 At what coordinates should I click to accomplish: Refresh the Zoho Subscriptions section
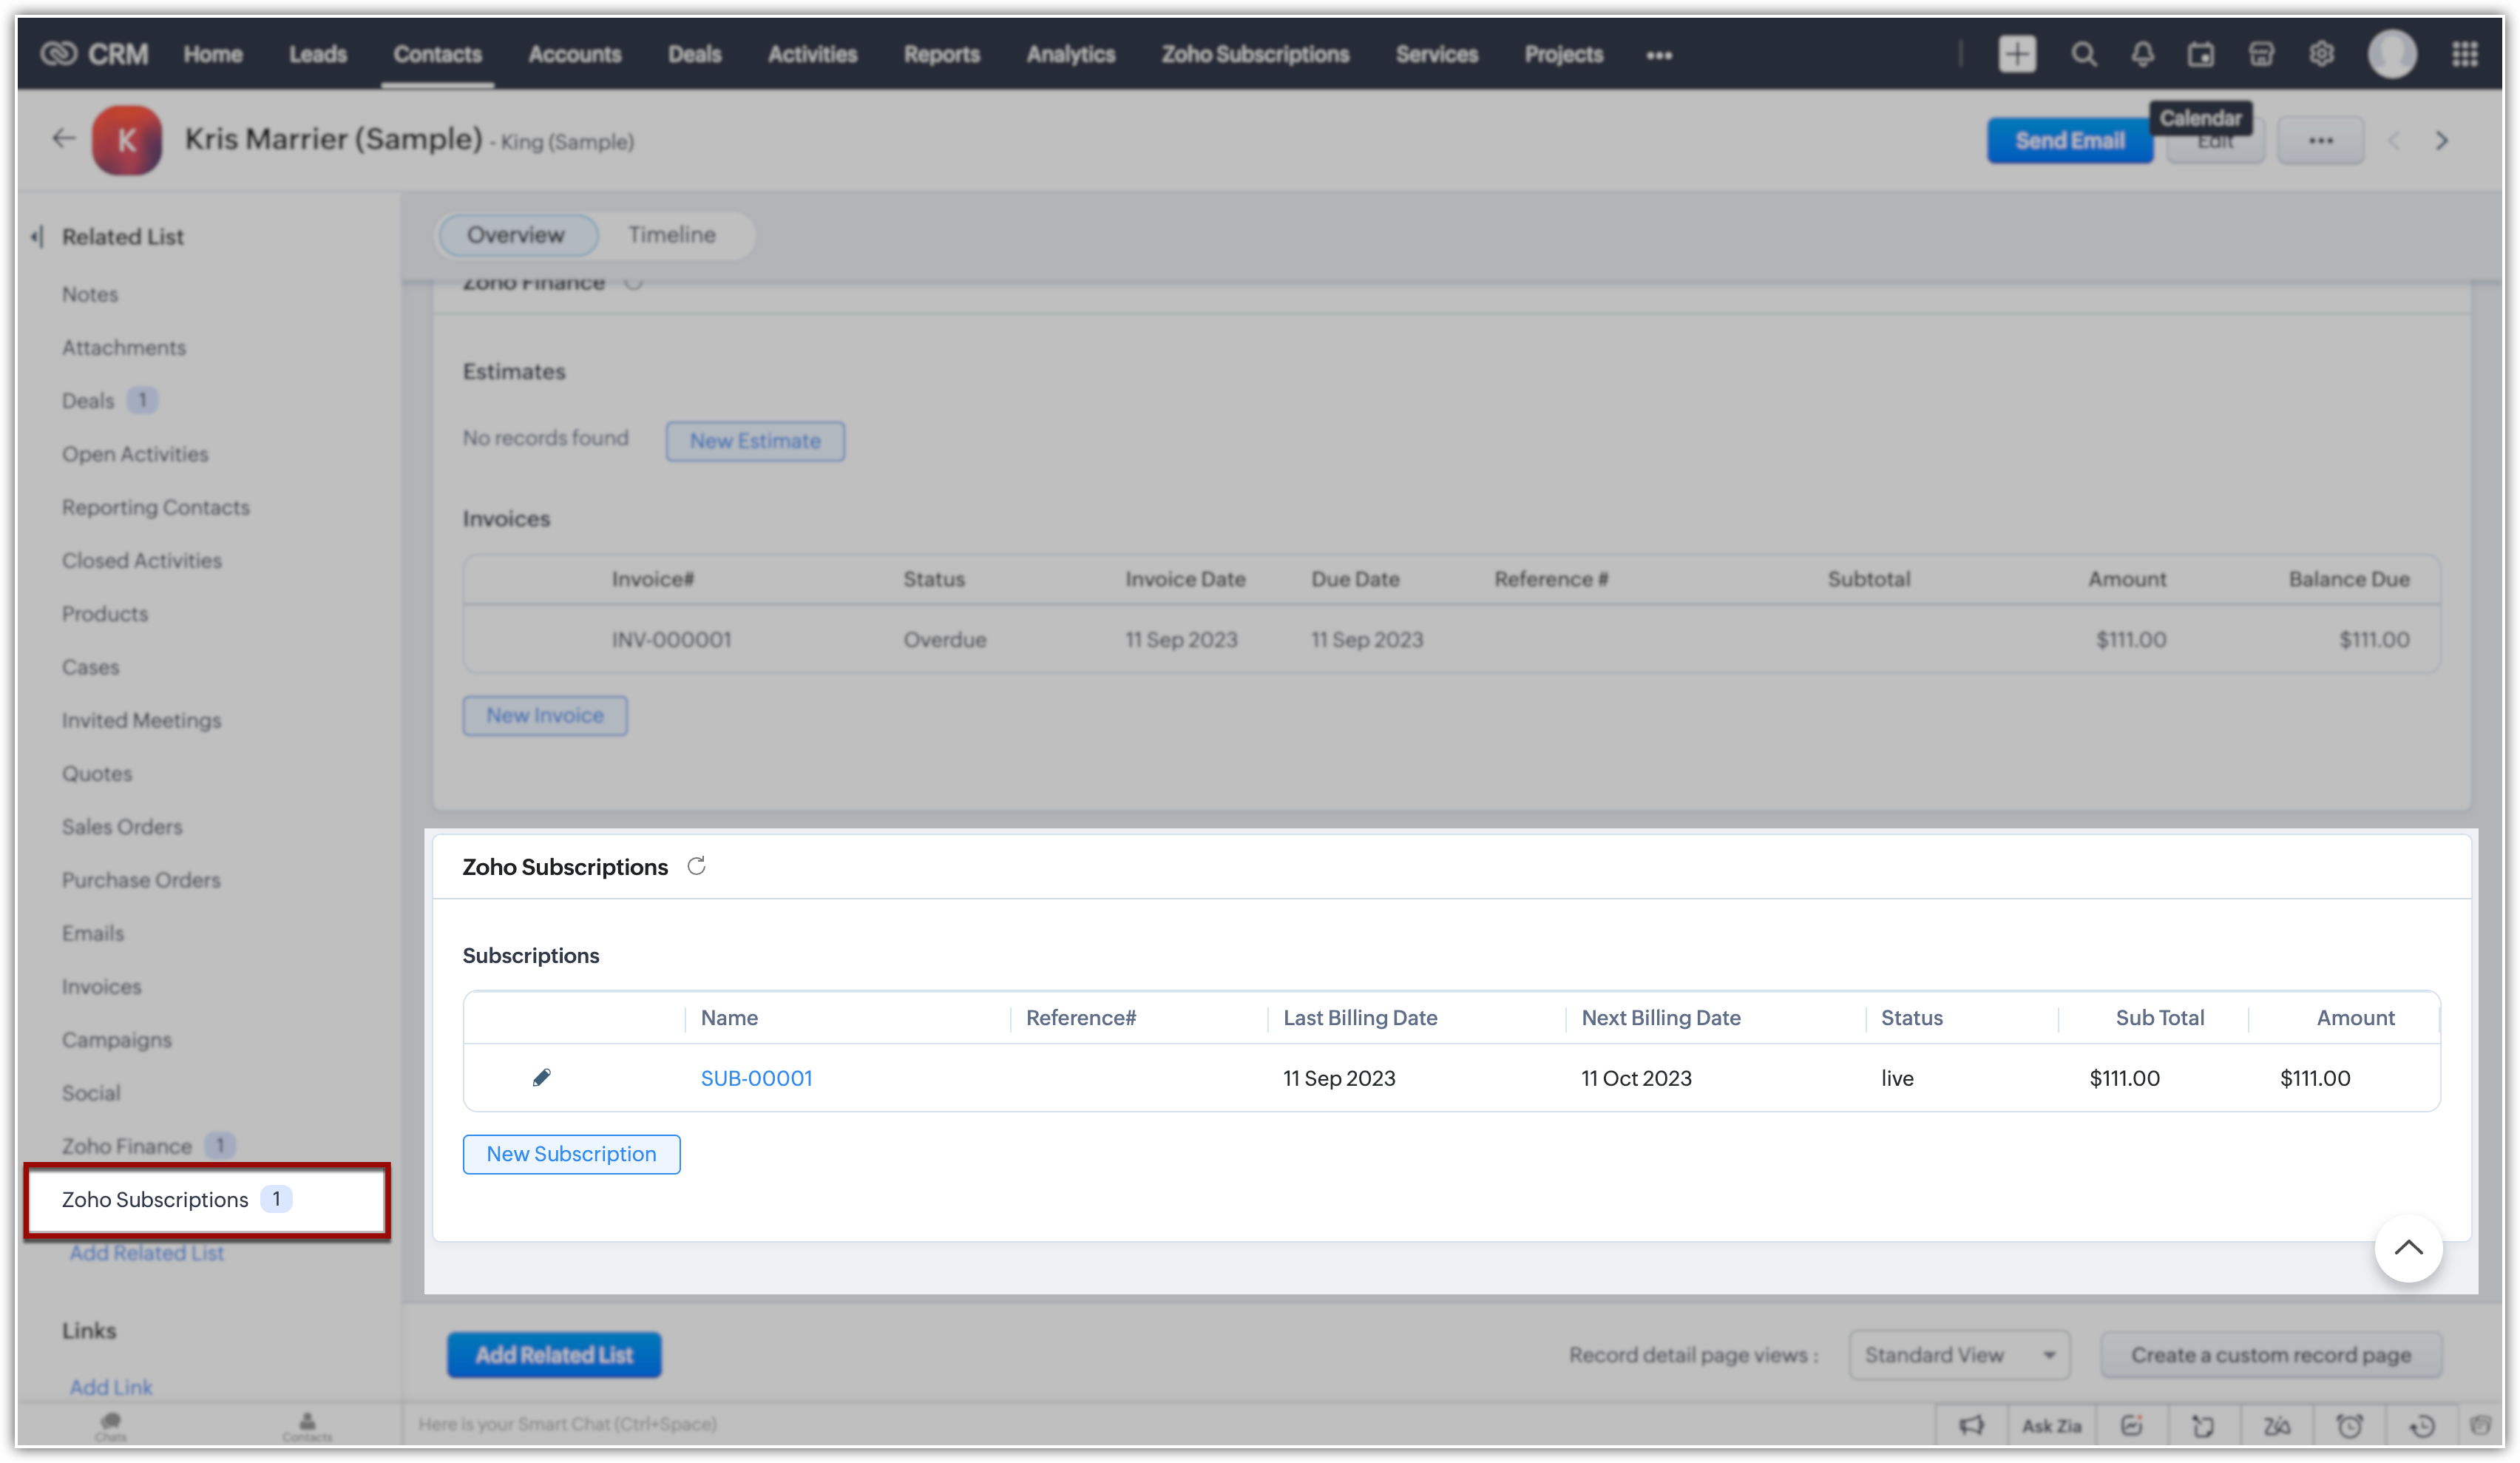click(x=696, y=866)
